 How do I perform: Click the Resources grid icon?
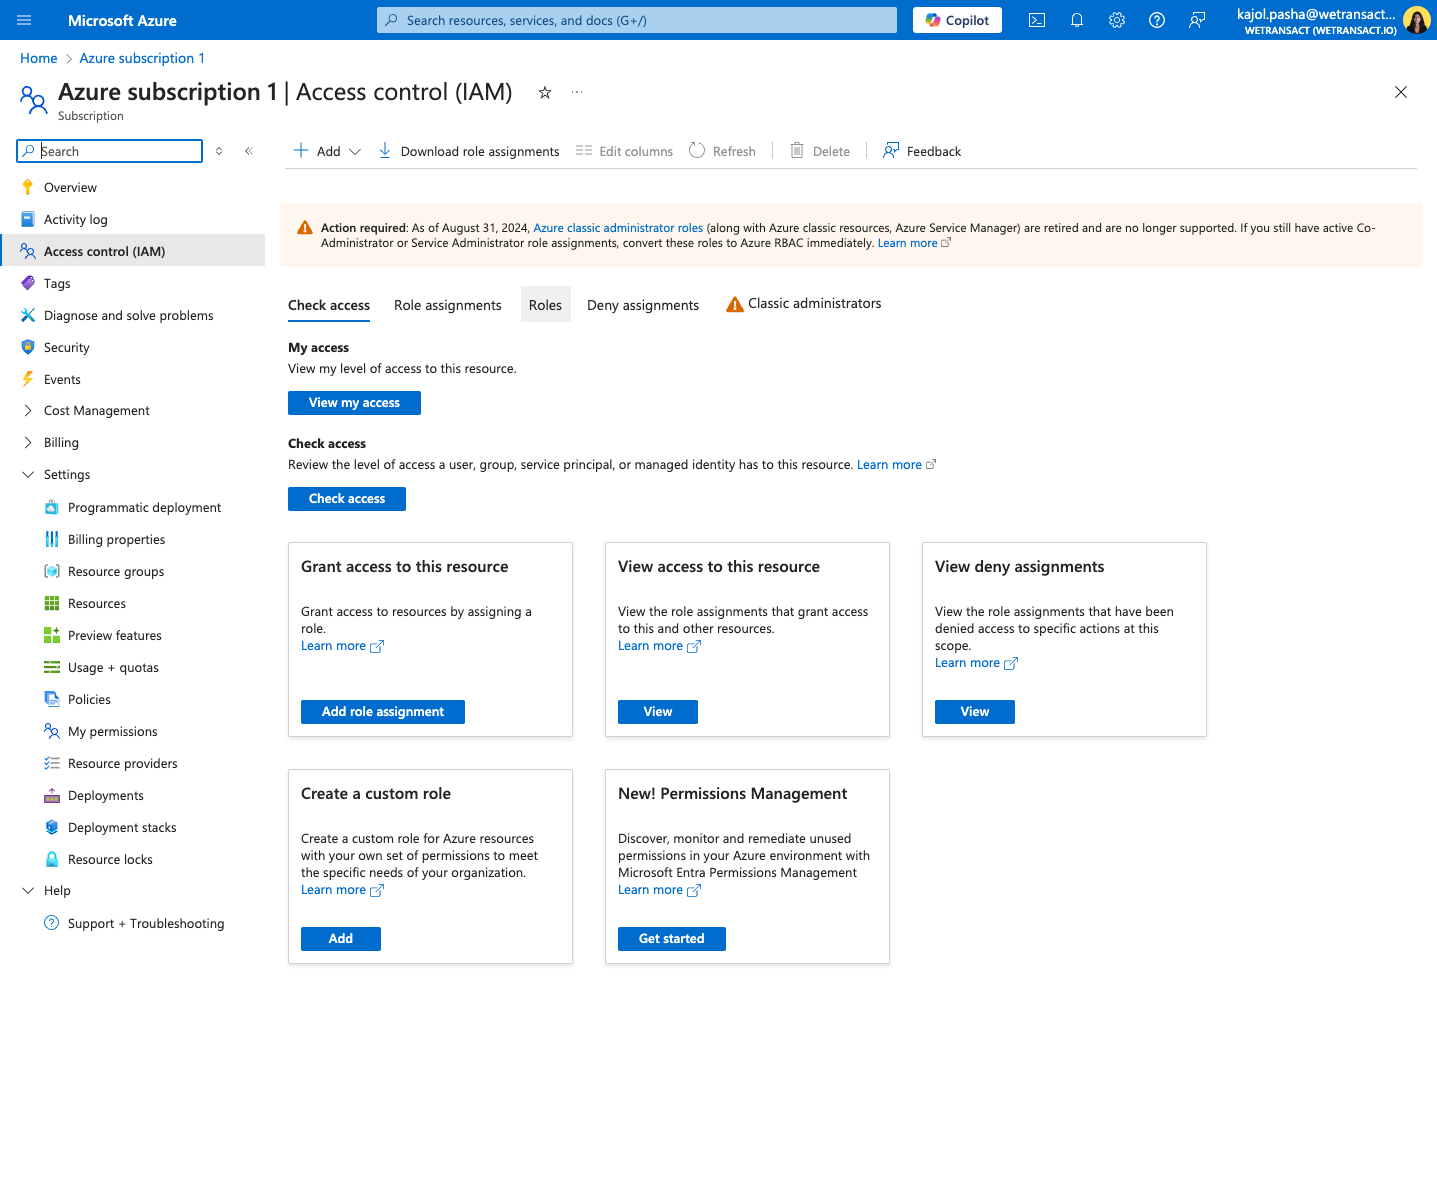tap(52, 603)
